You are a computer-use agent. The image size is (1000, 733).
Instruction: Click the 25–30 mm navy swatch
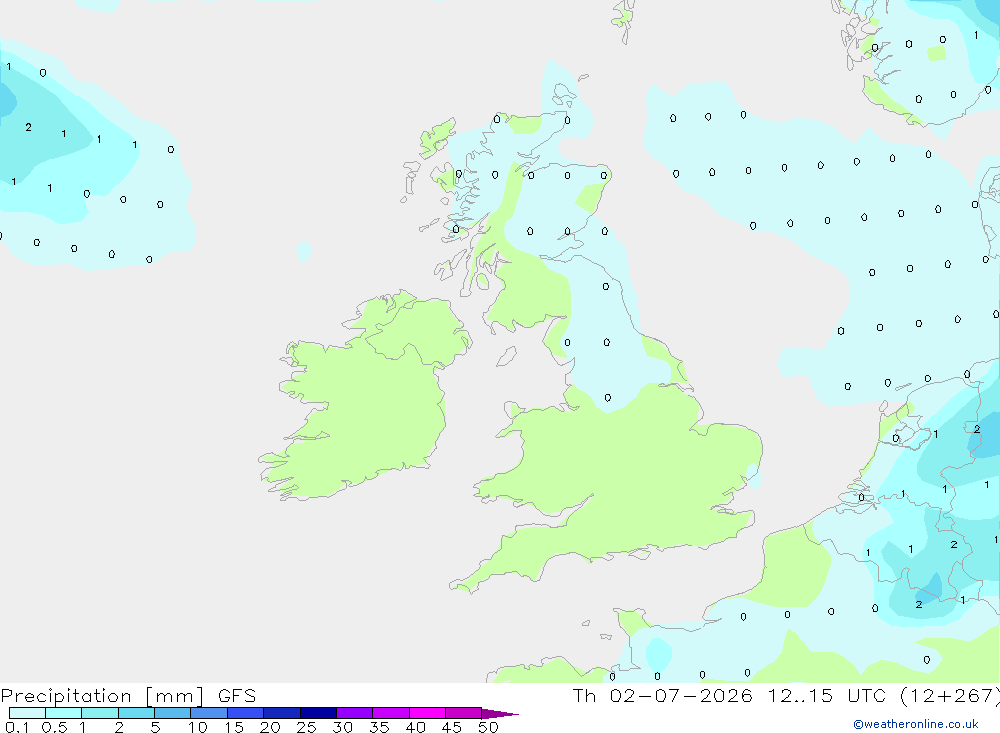click(318, 713)
